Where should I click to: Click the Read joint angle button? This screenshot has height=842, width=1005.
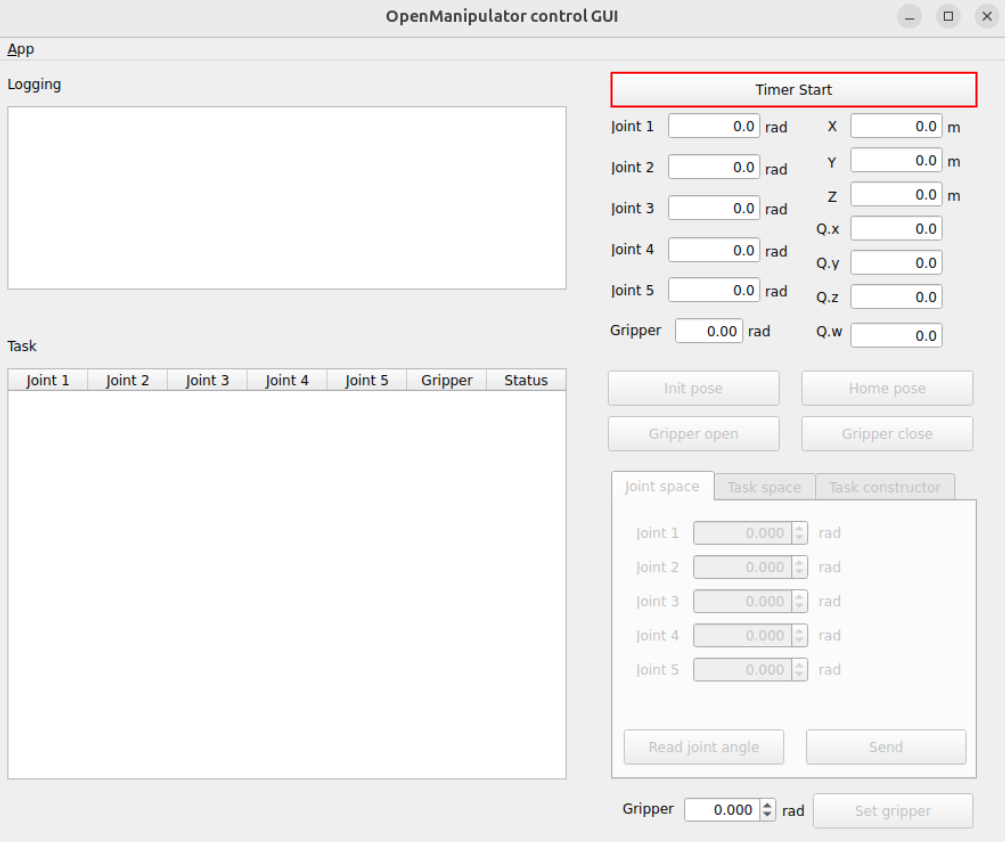pyautogui.click(x=703, y=747)
